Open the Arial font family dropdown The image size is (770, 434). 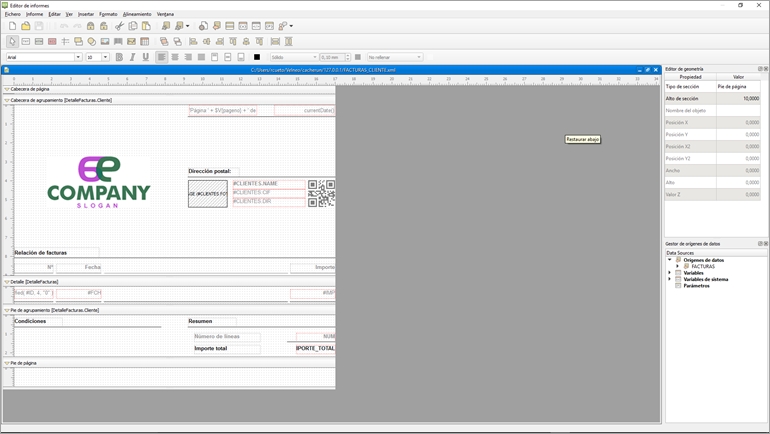click(78, 57)
